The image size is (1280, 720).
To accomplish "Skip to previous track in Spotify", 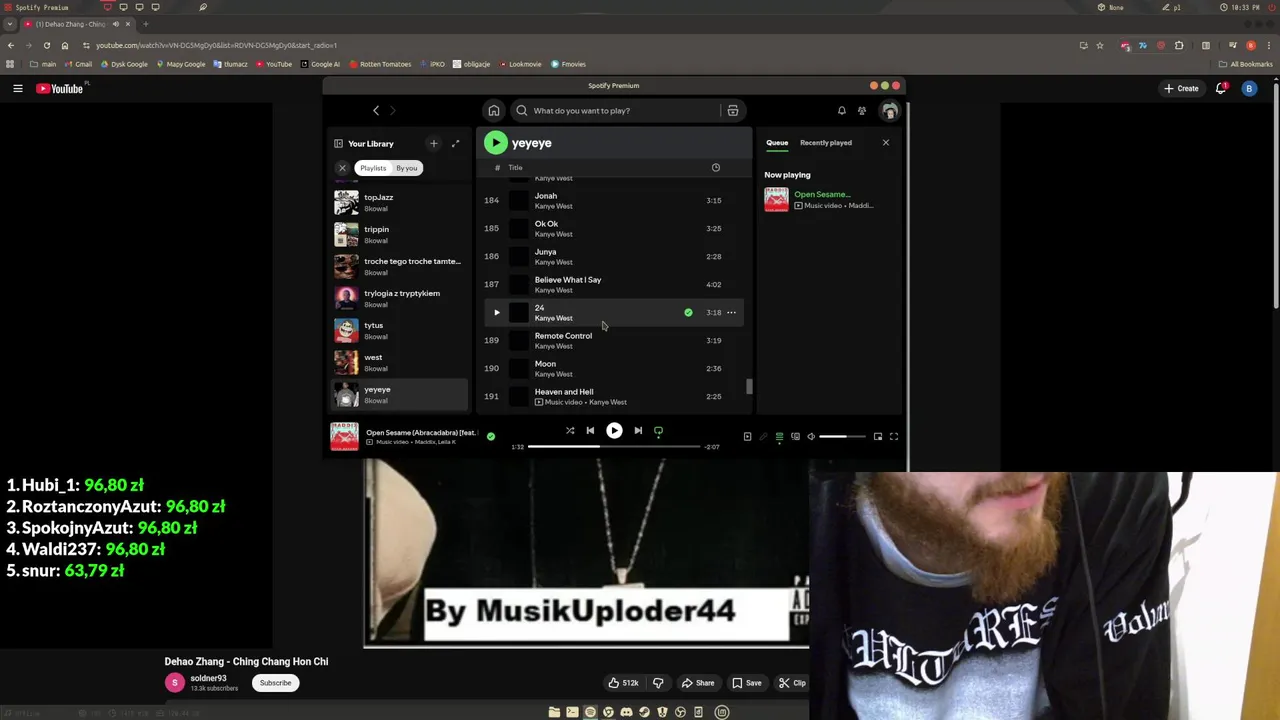I will click(x=590, y=431).
